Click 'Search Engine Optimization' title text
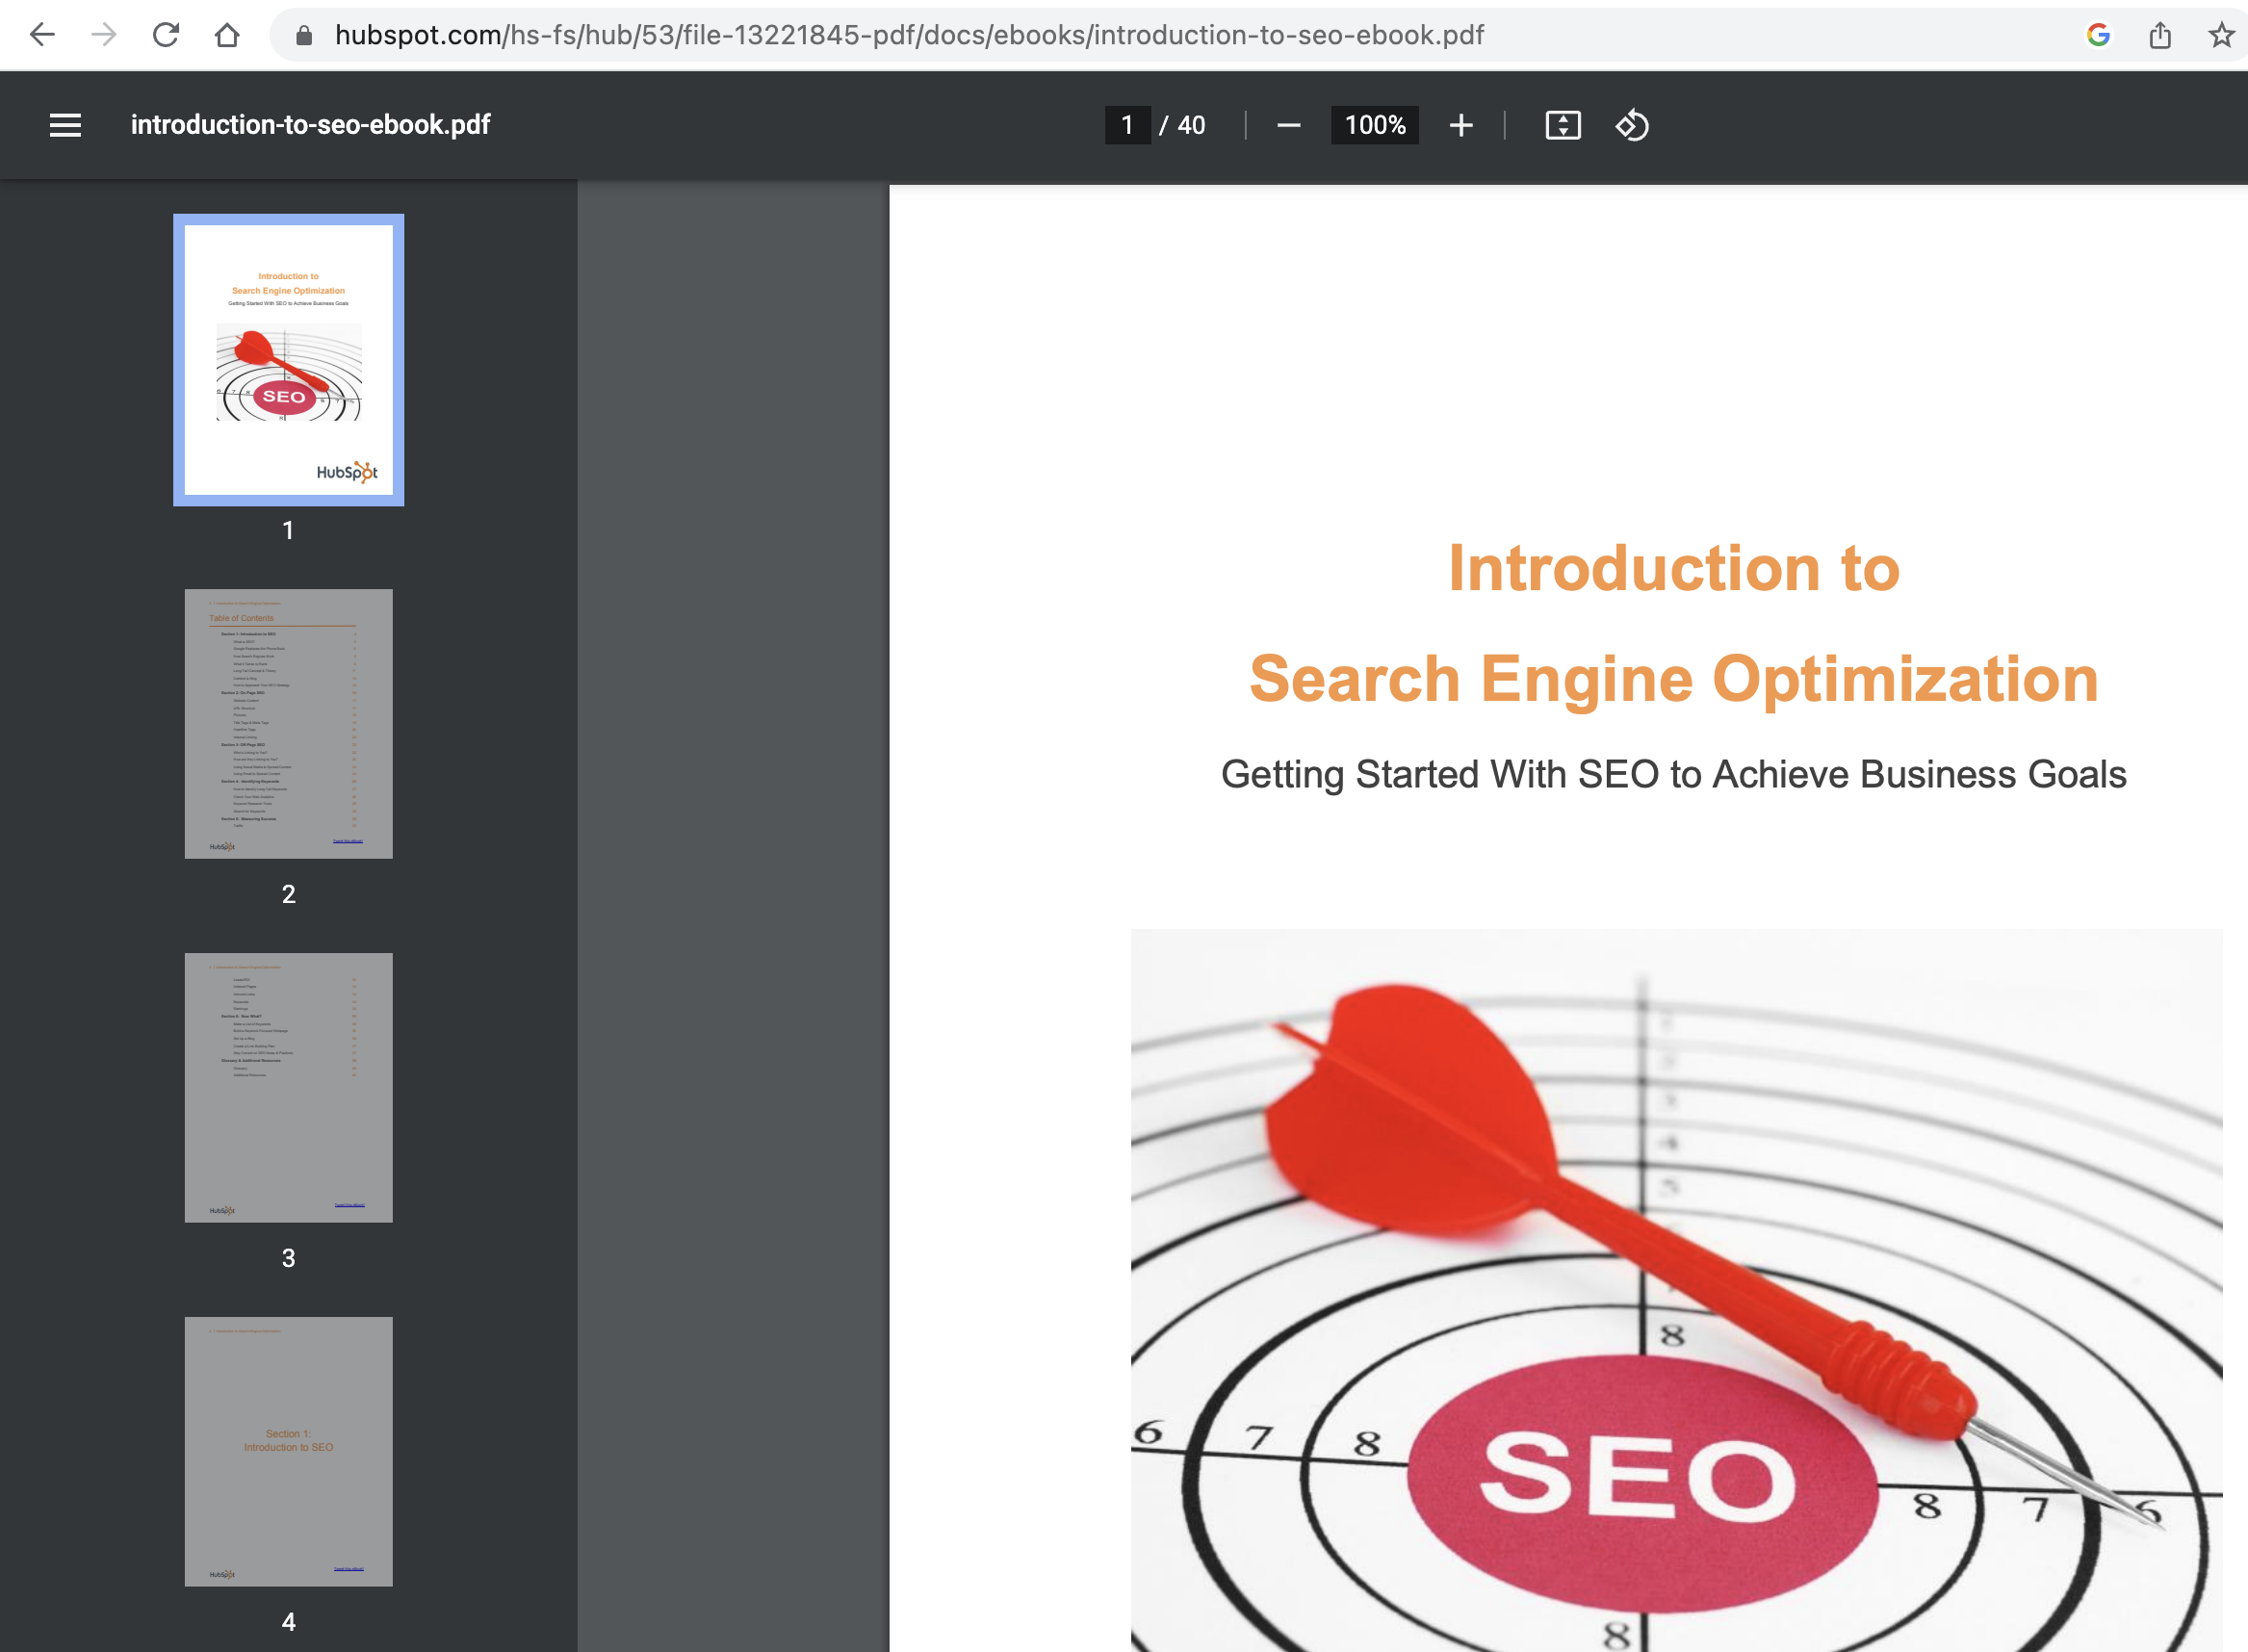This screenshot has height=1652, width=2248. [x=1674, y=679]
